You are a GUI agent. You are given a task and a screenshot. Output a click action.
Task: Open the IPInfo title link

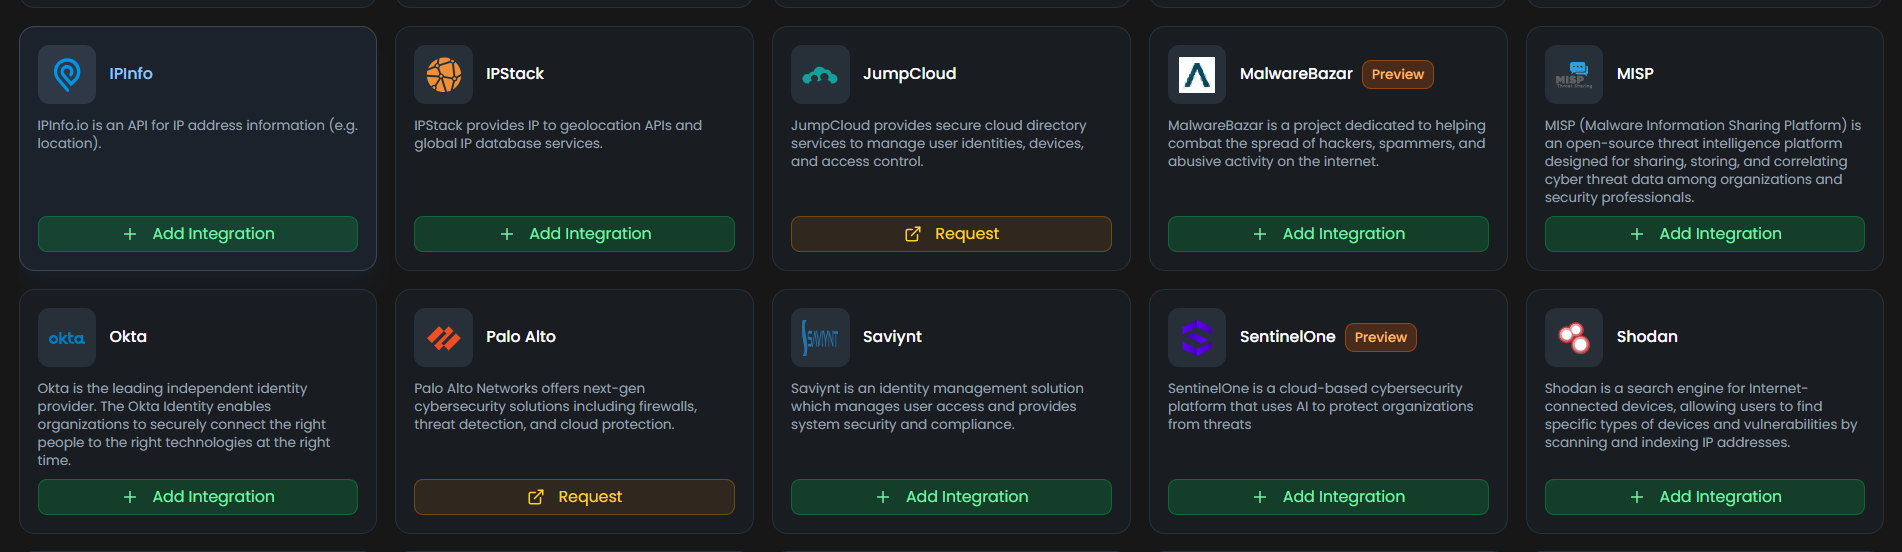pyautogui.click(x=131, y=74)
